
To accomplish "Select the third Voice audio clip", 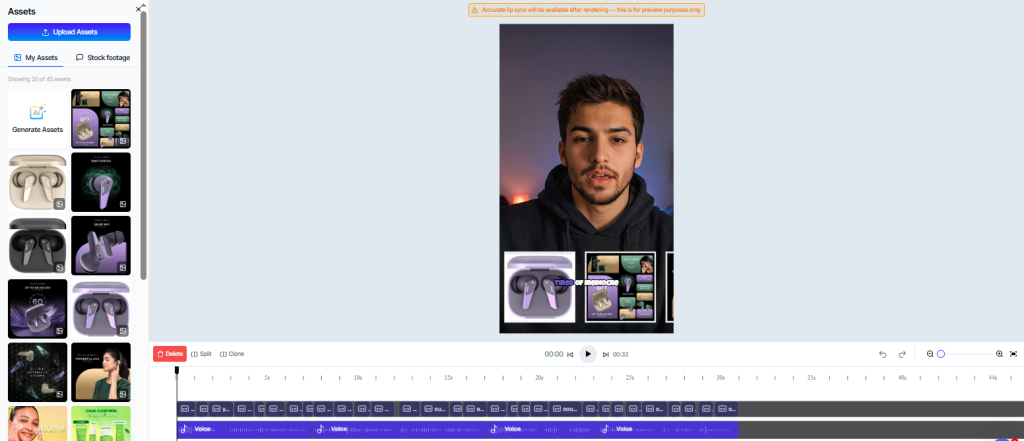I will click(544, 429).
